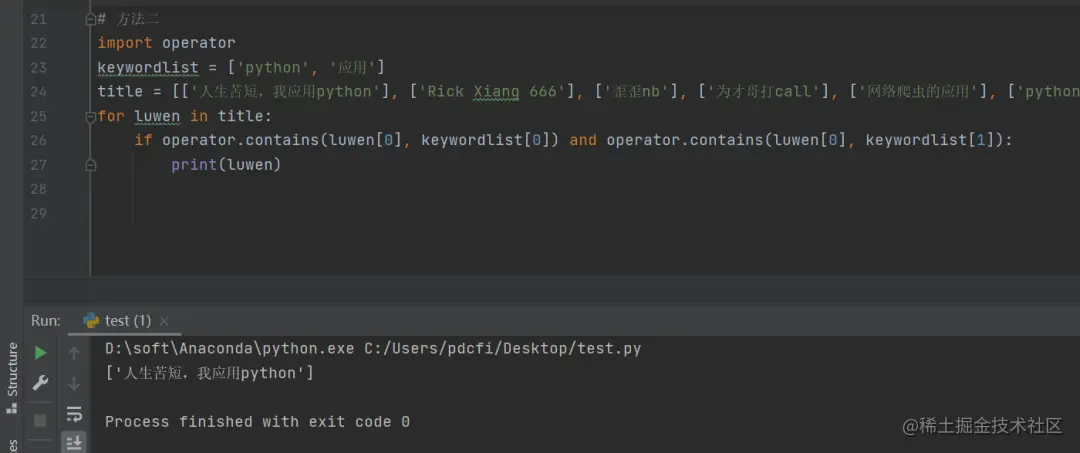Viewport: 1080px width, 453px height.
Task: Click test.py path in console output
Action: 503,349
